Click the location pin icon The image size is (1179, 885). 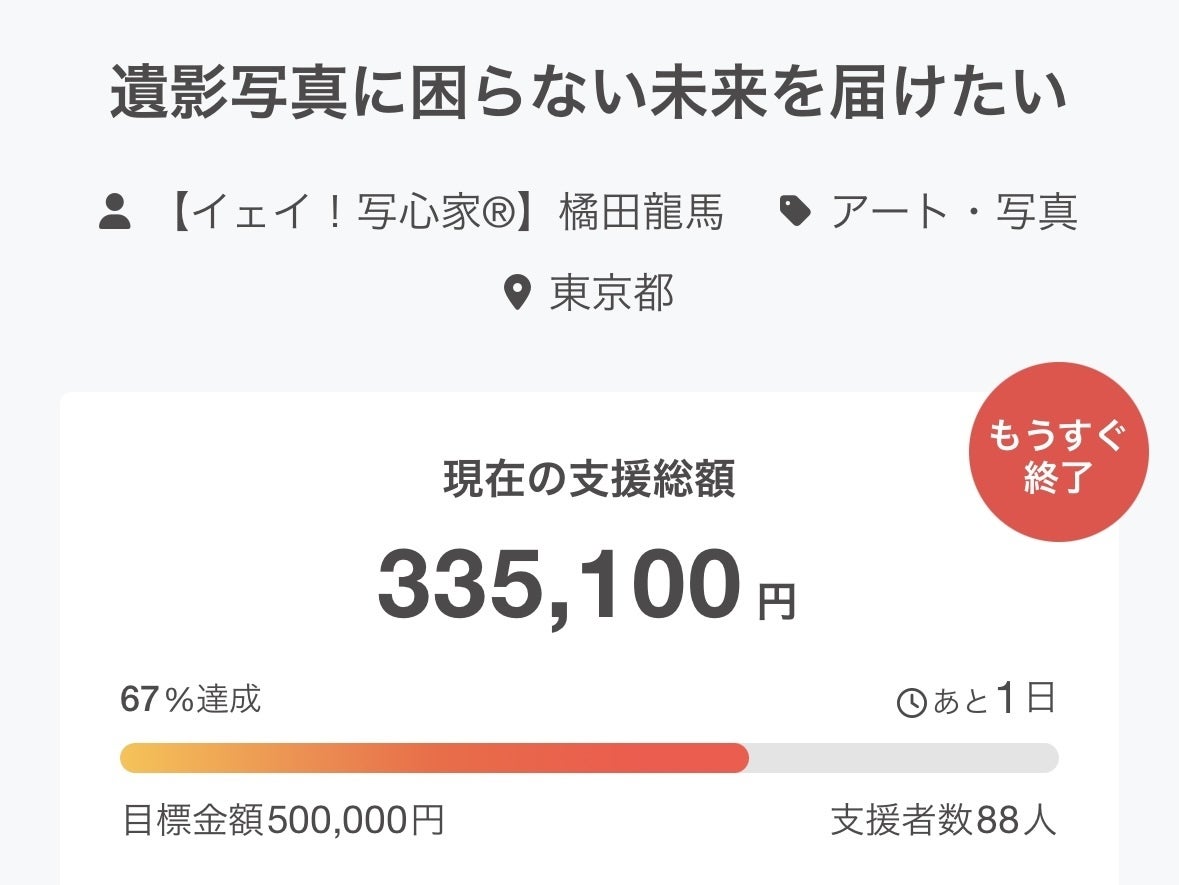[x=516, y=293]
